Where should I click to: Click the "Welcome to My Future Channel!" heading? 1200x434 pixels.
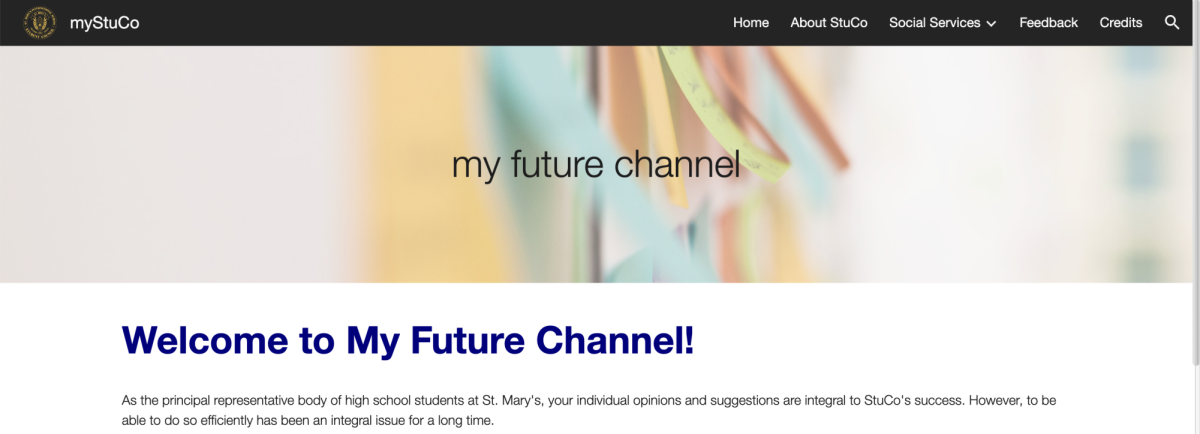[408, 341]
